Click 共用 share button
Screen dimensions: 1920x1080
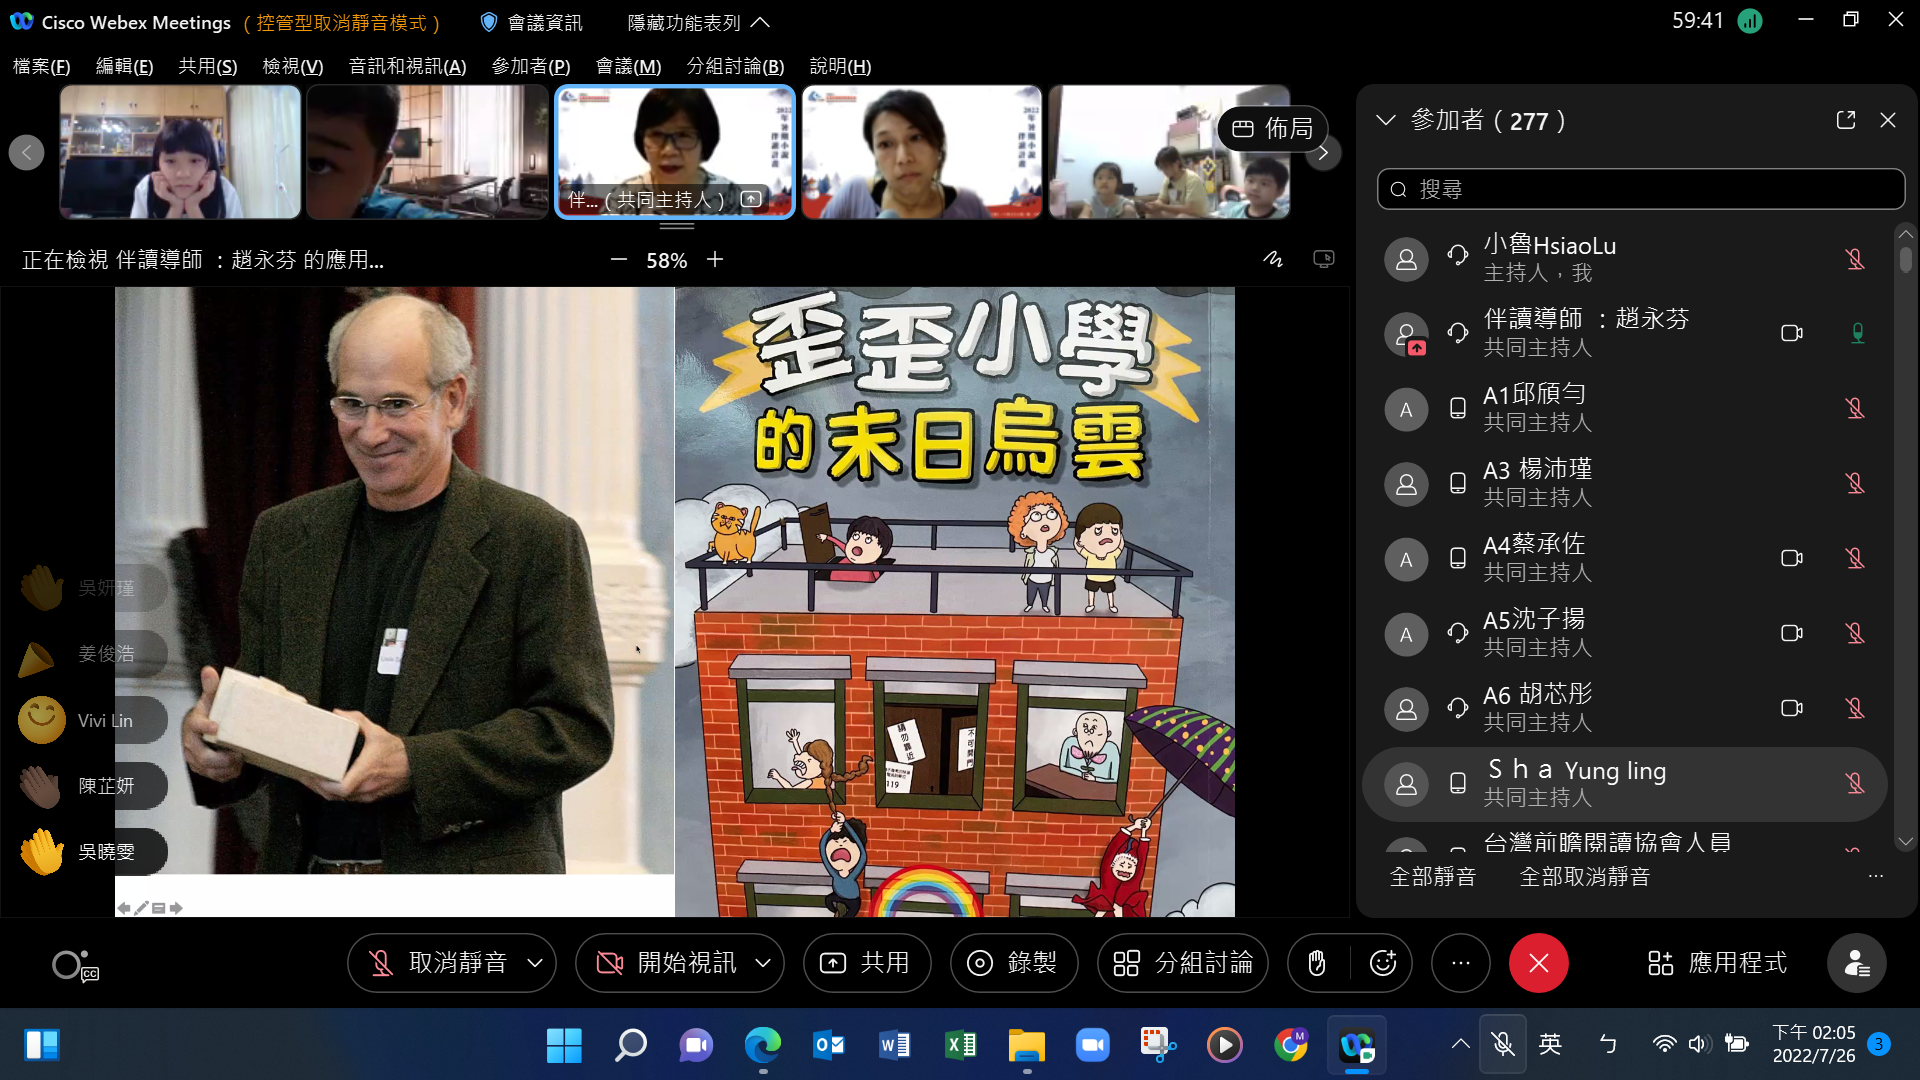point(866,963)
